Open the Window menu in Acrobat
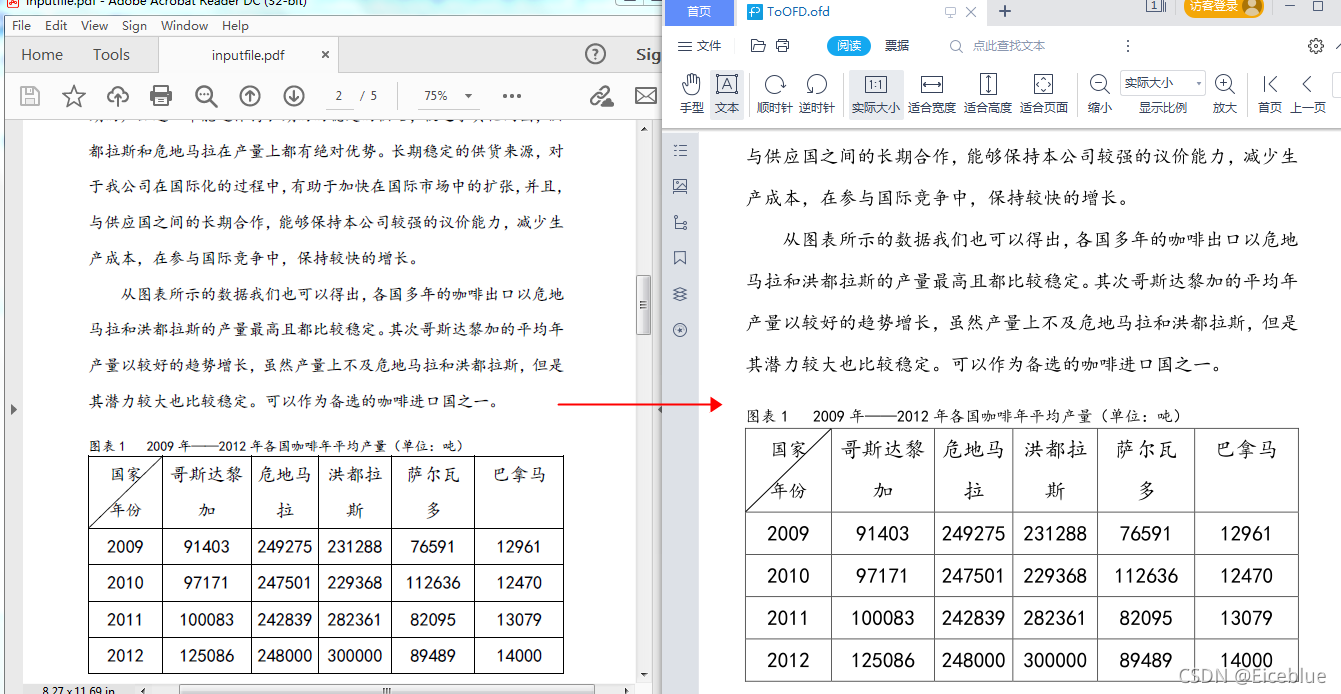 click(x=185, y=26)
